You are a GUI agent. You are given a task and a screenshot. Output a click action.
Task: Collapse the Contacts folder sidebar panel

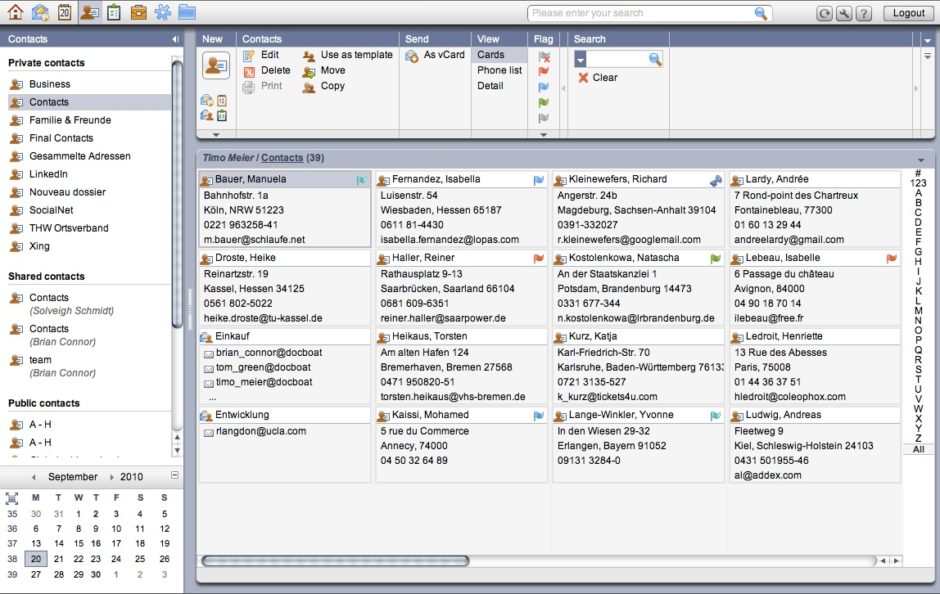176,39
